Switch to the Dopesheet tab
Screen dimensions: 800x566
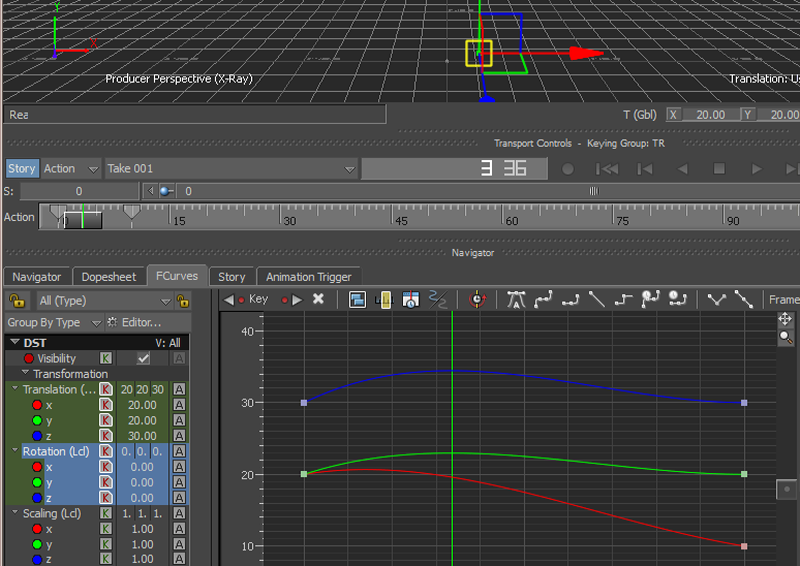(108, 277)
